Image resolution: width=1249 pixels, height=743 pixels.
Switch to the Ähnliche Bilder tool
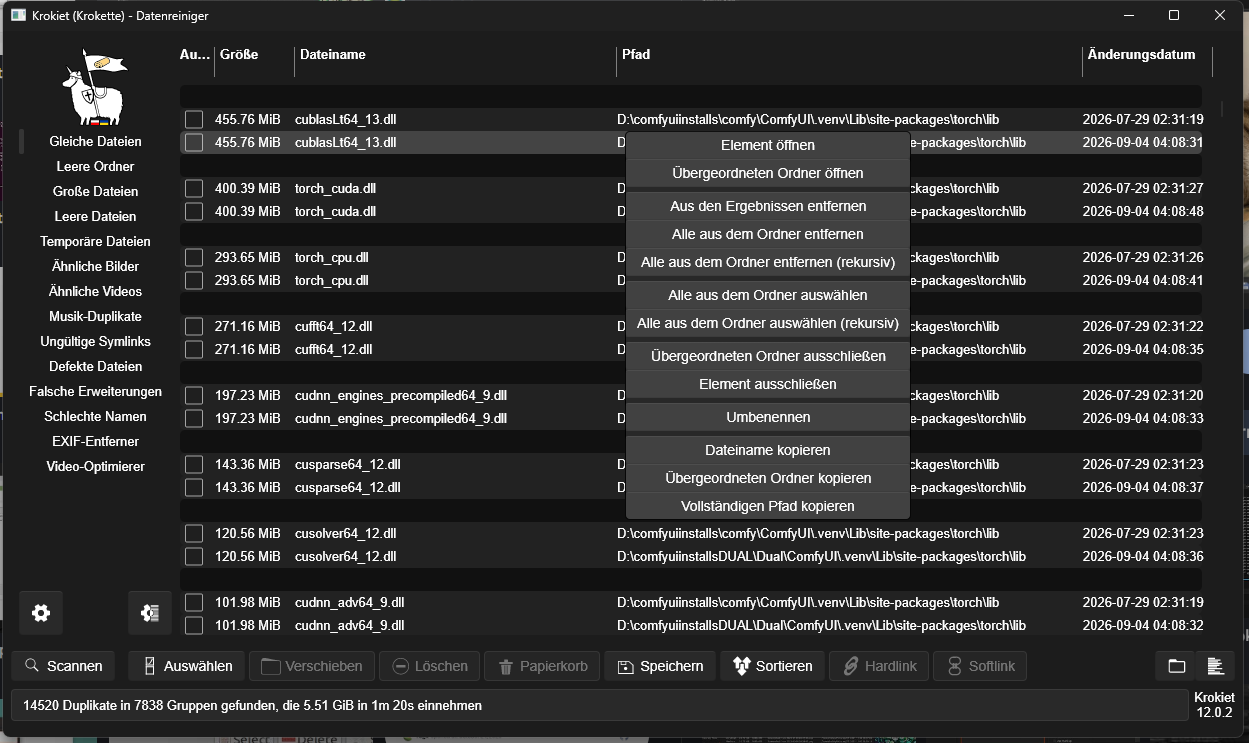click(x=95, y=267)
